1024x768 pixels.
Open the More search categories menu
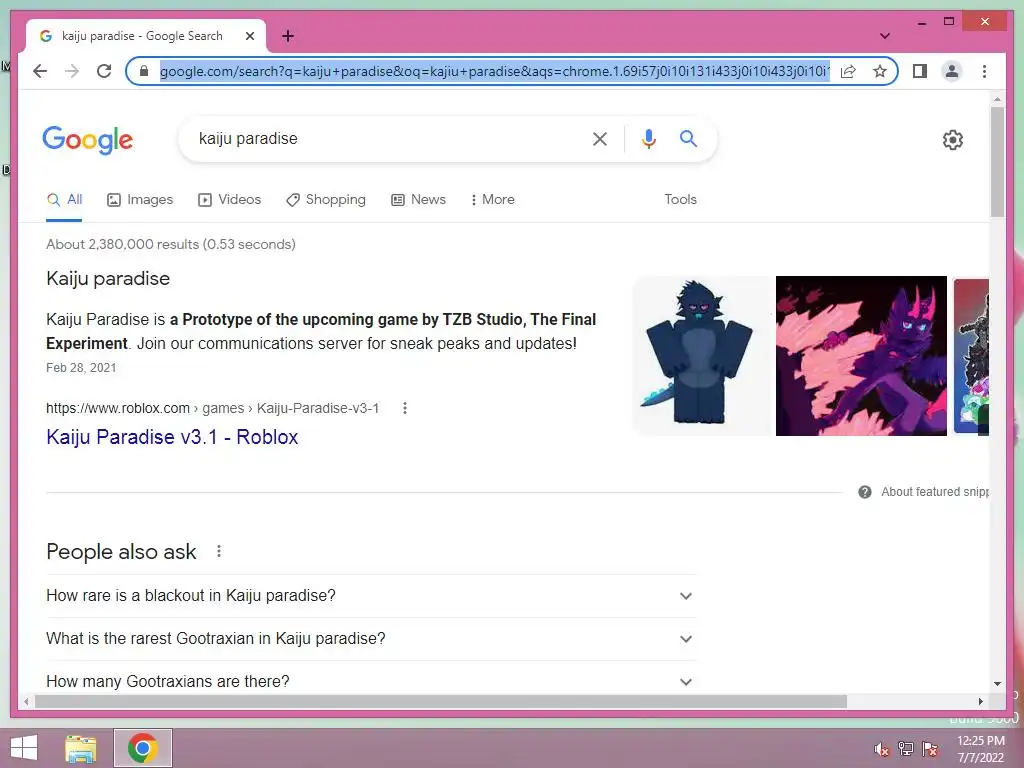[x=492, y=200]
